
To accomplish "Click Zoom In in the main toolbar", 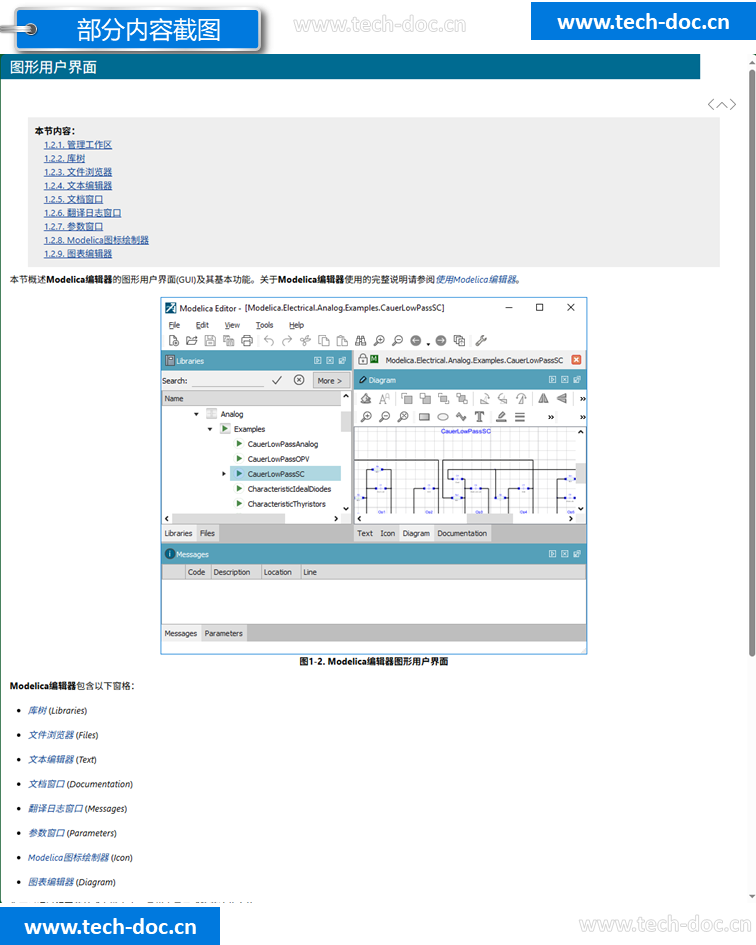I will (x=379, y=341).
